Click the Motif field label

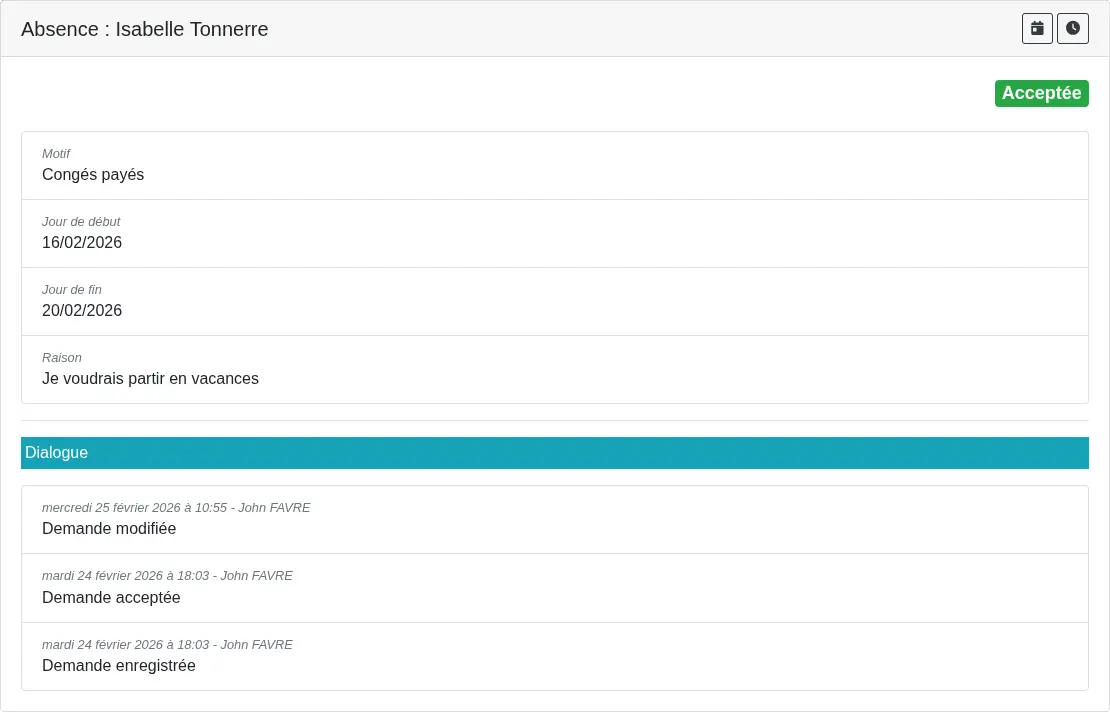click(56, 154)
